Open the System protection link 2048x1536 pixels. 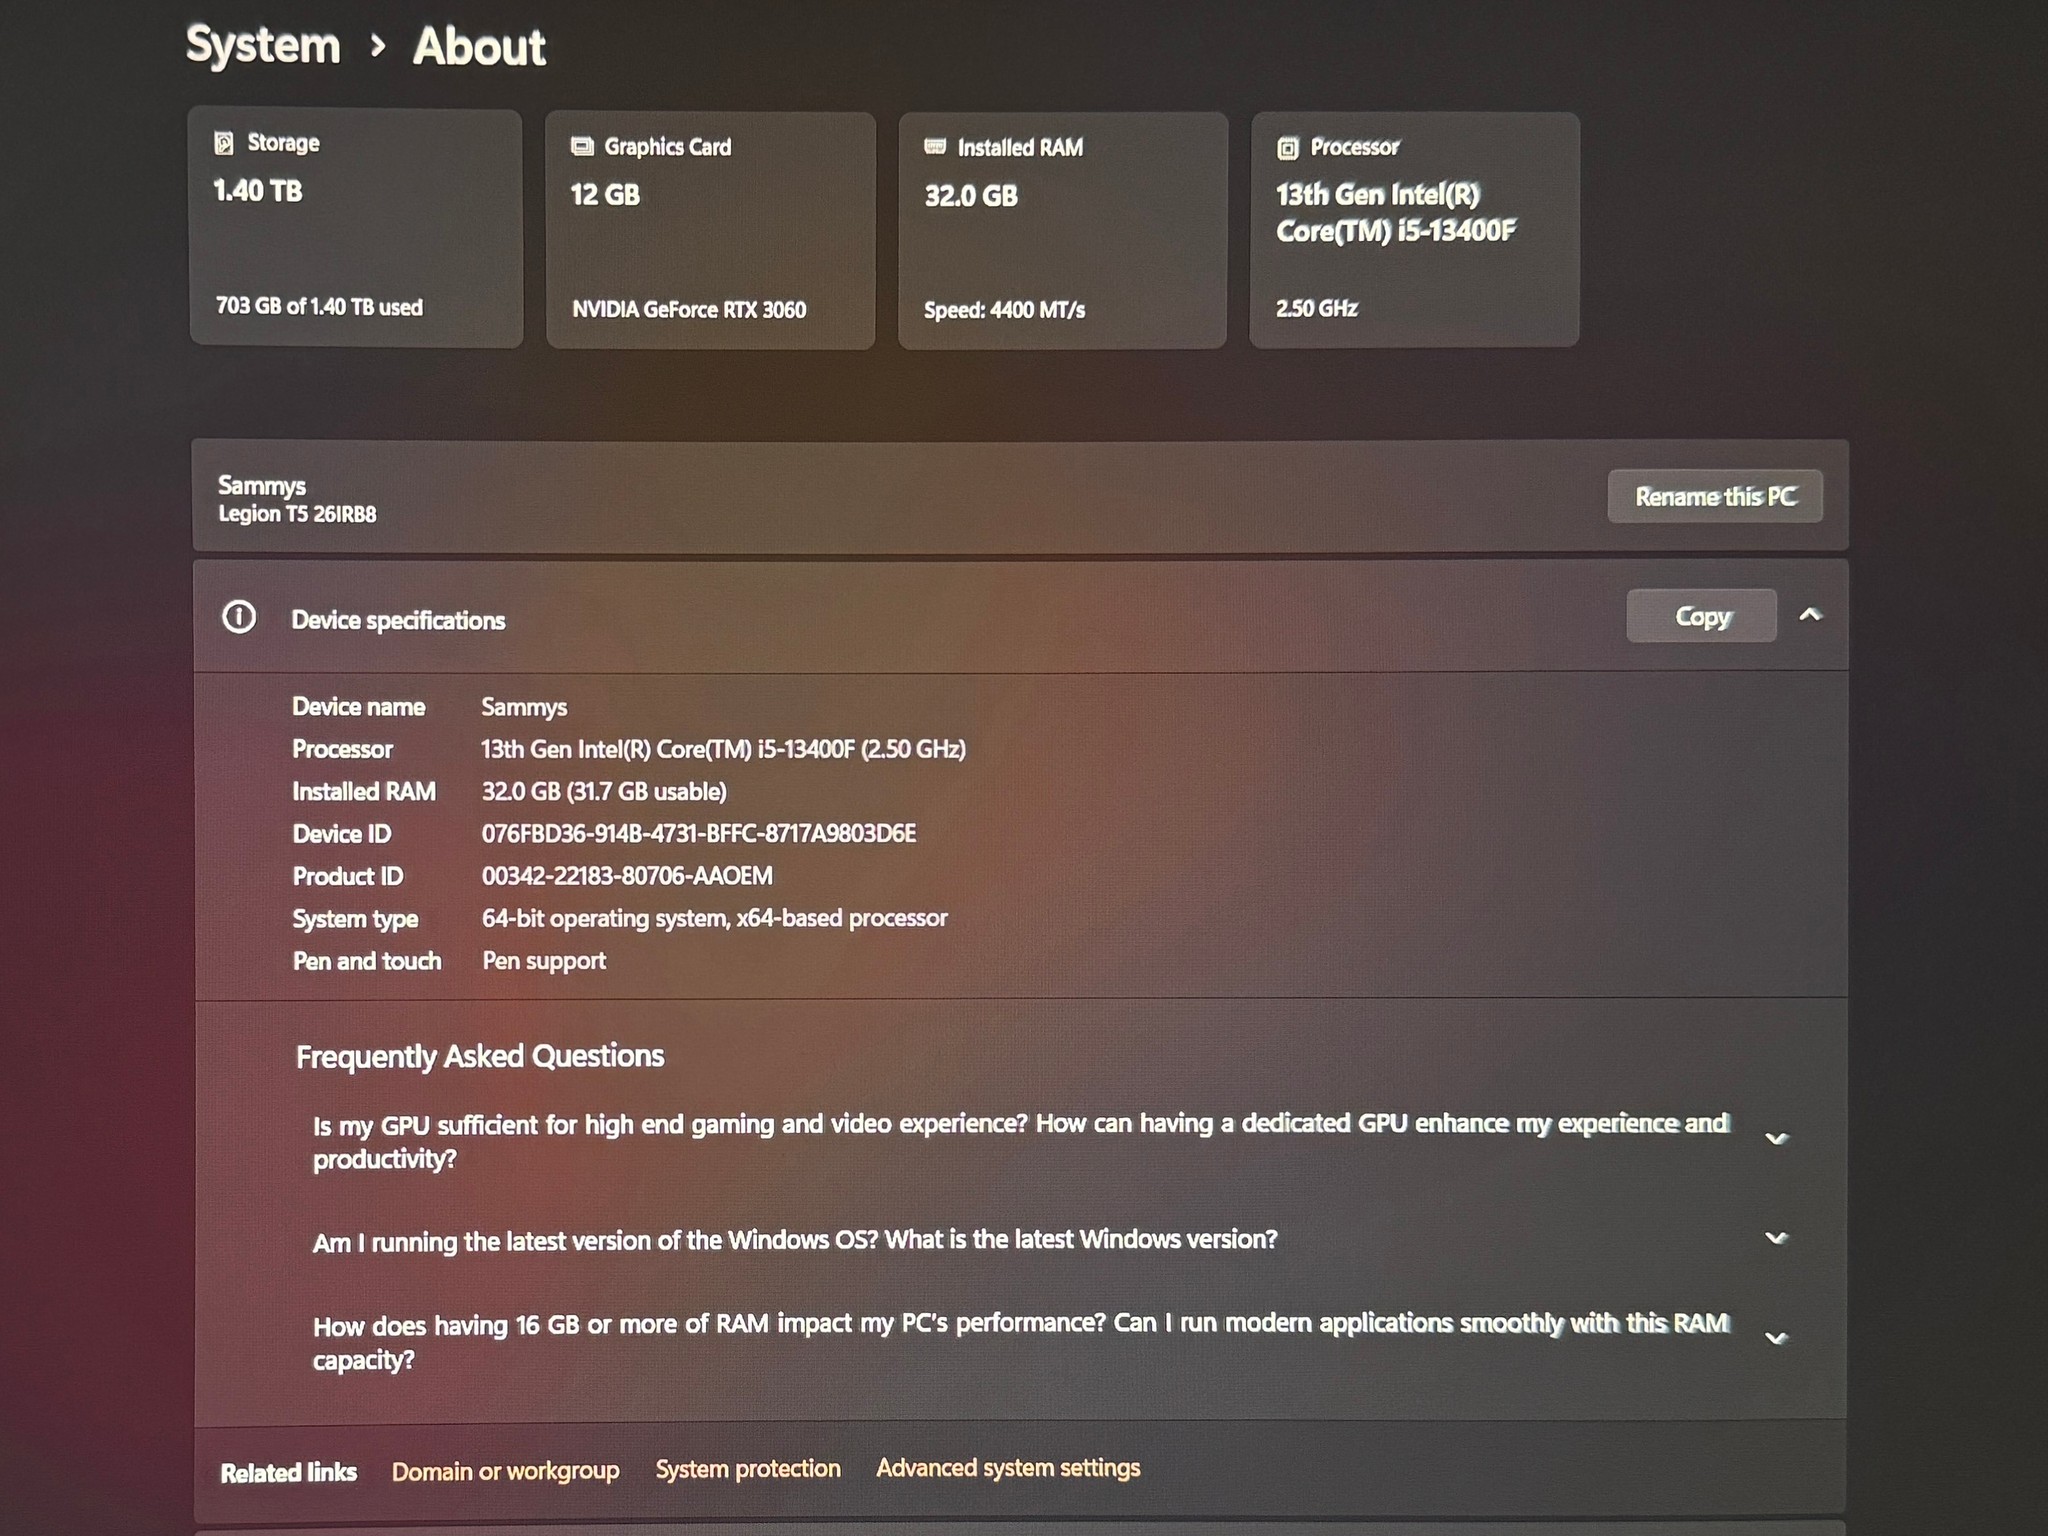tap(748, 1469)
